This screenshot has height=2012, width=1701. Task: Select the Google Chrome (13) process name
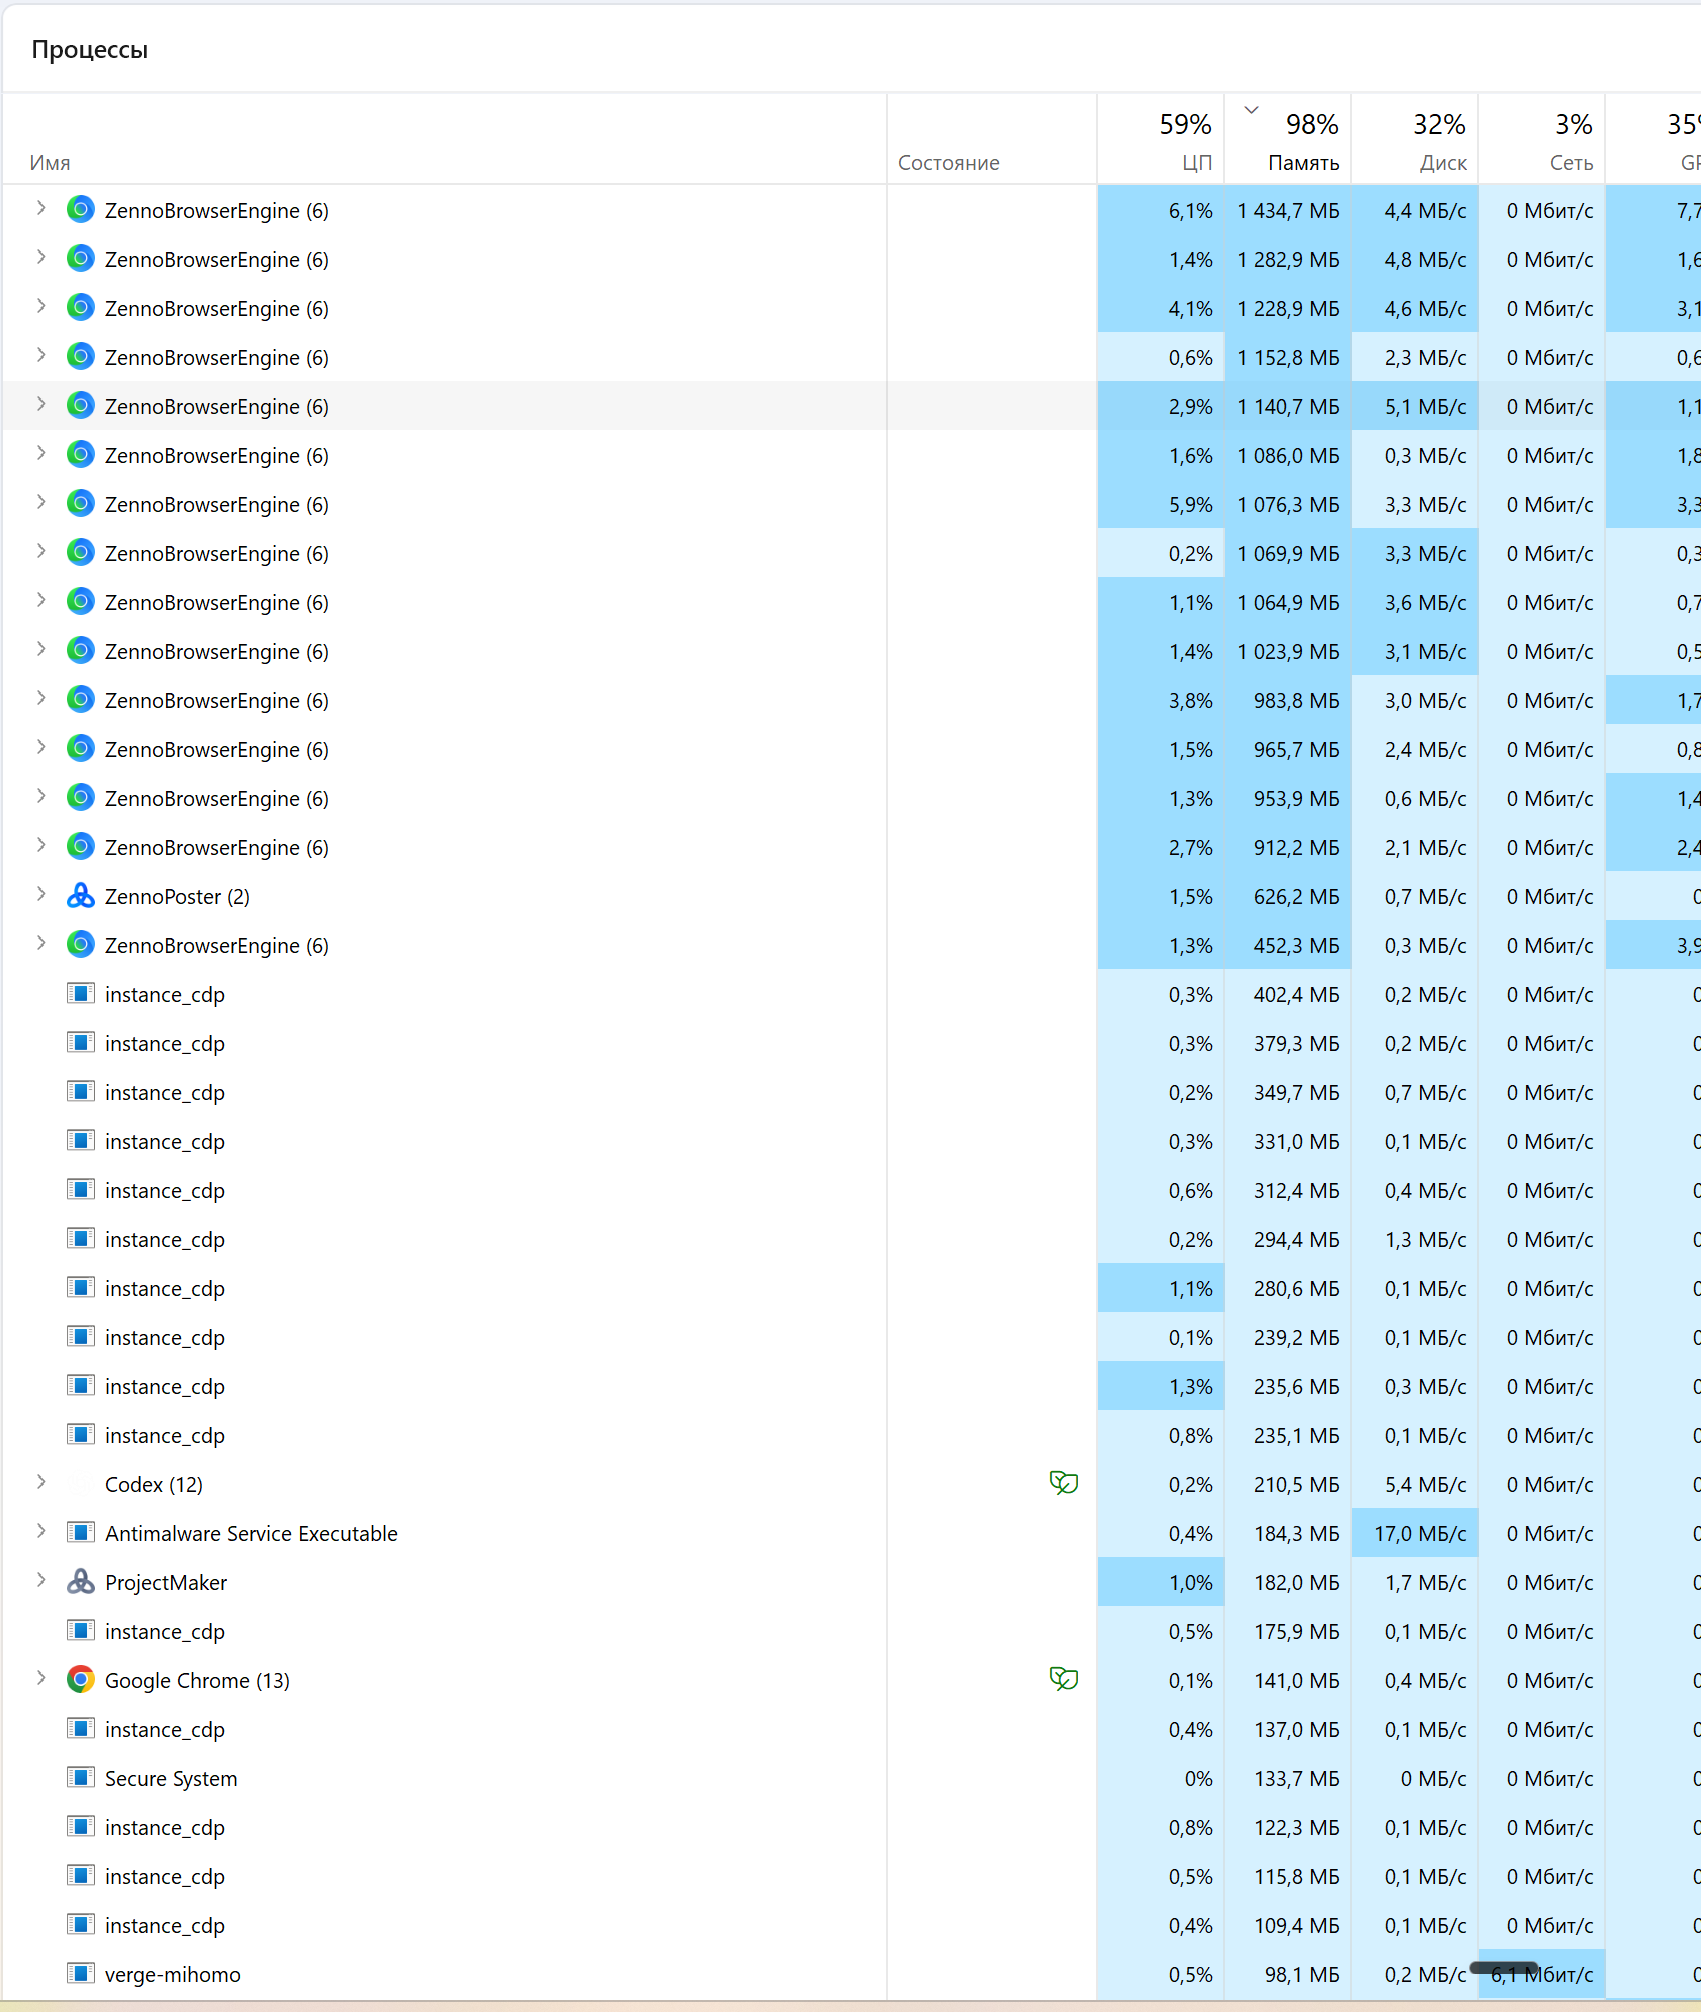pyautogui.click(x=197, y=1681)
